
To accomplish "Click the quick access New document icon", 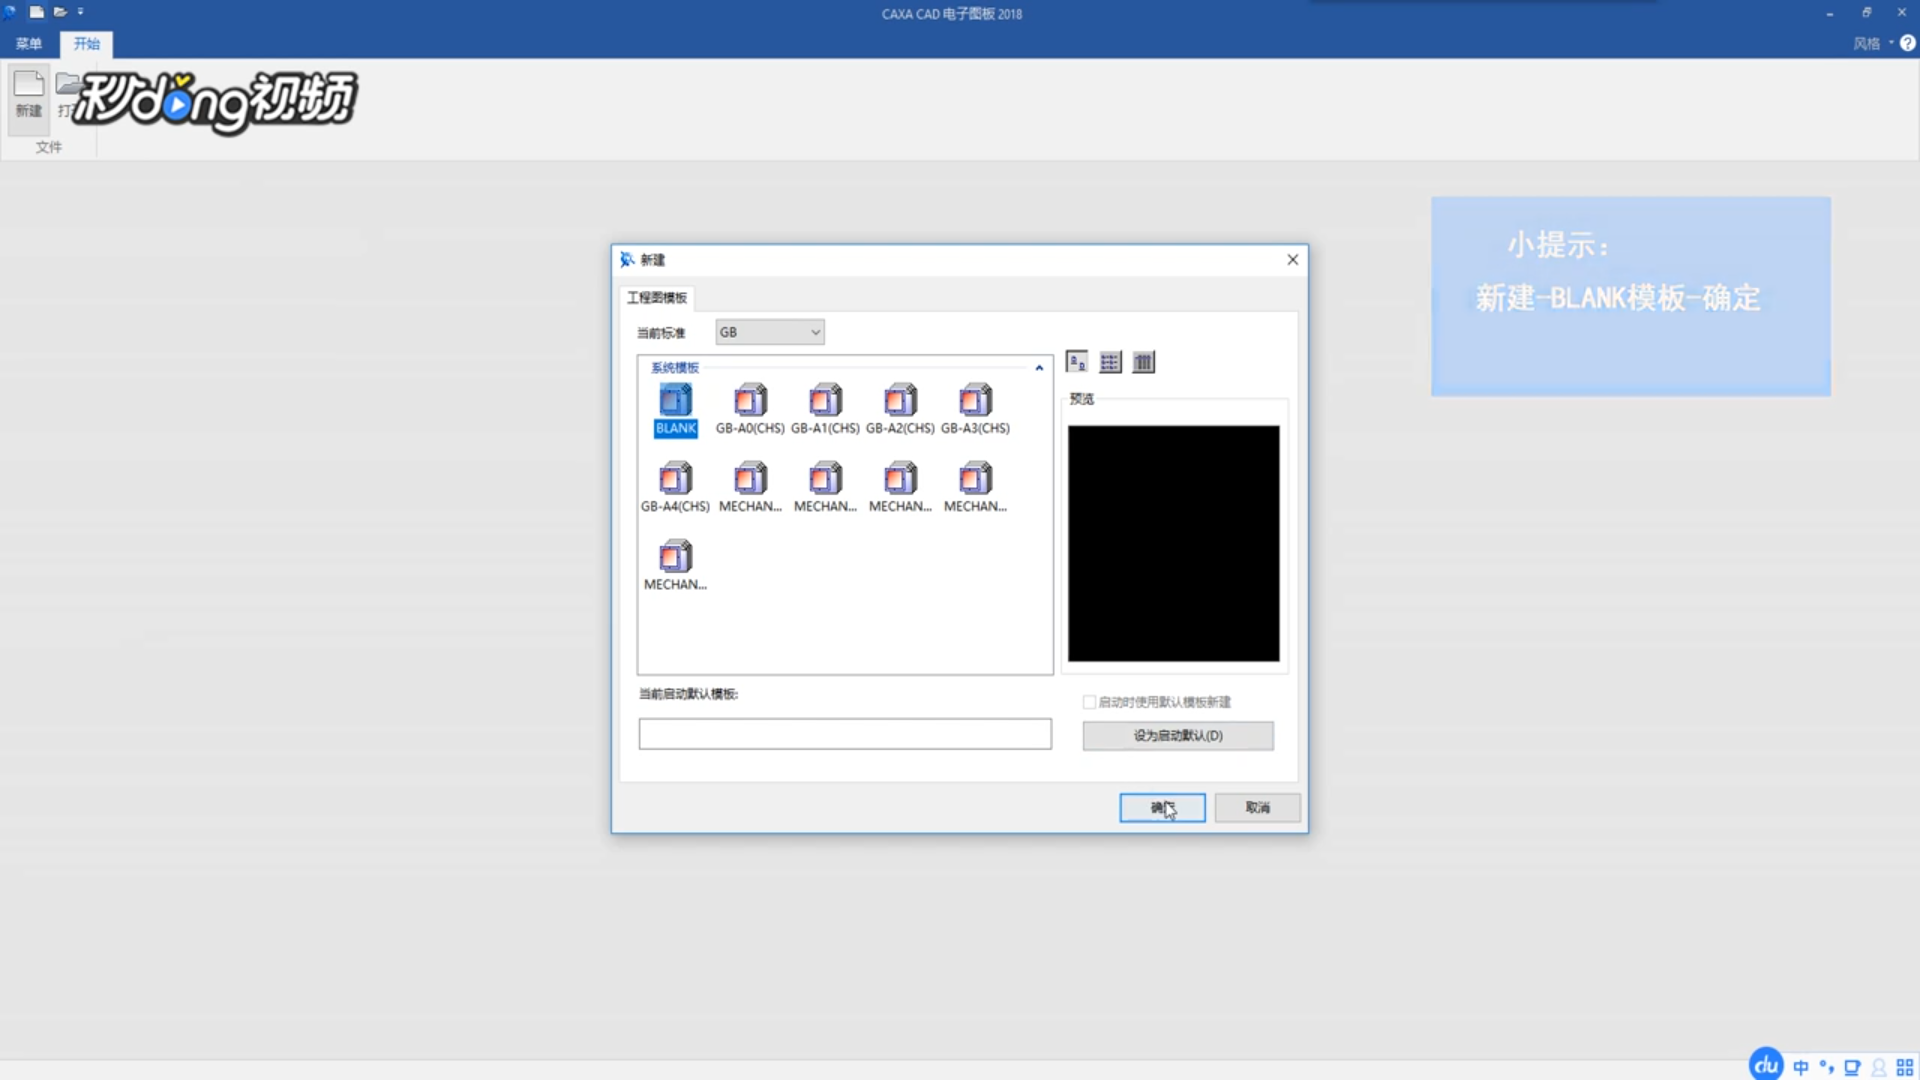I will pyautogui.click(x=36, y=12).
